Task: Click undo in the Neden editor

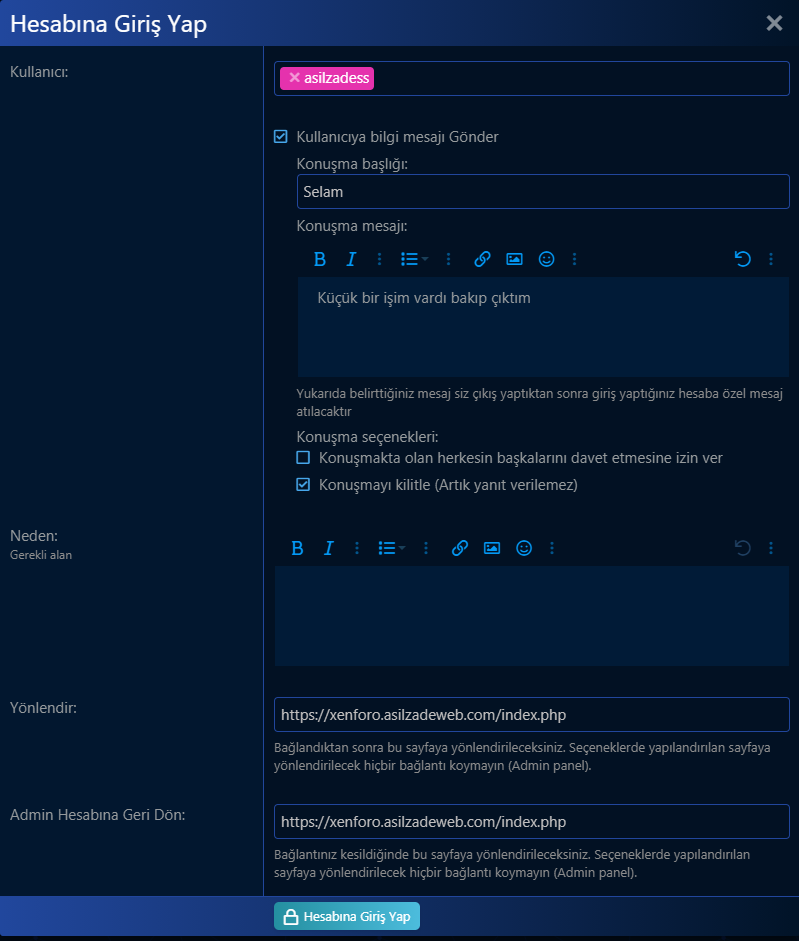Action: coord(743,548)
